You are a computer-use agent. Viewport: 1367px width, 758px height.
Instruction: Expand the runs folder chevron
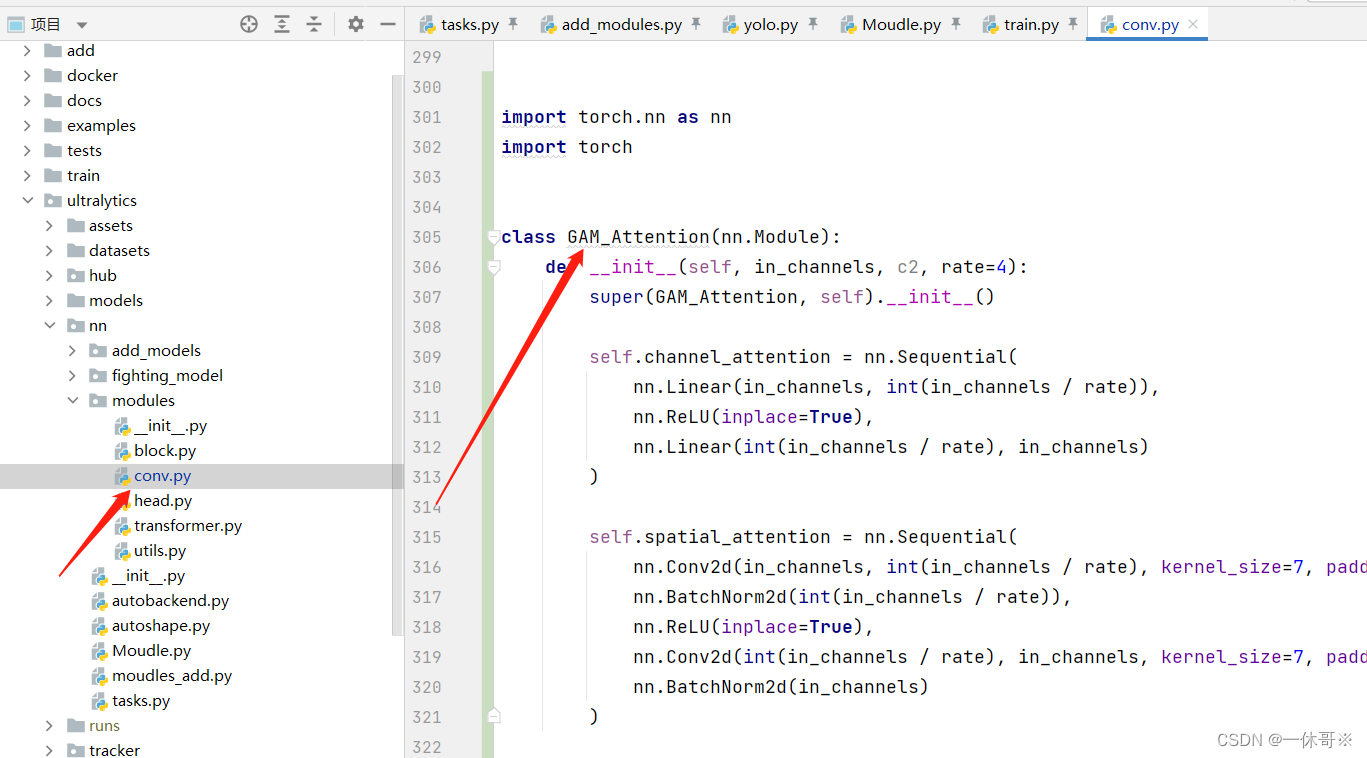pos(49,725)
